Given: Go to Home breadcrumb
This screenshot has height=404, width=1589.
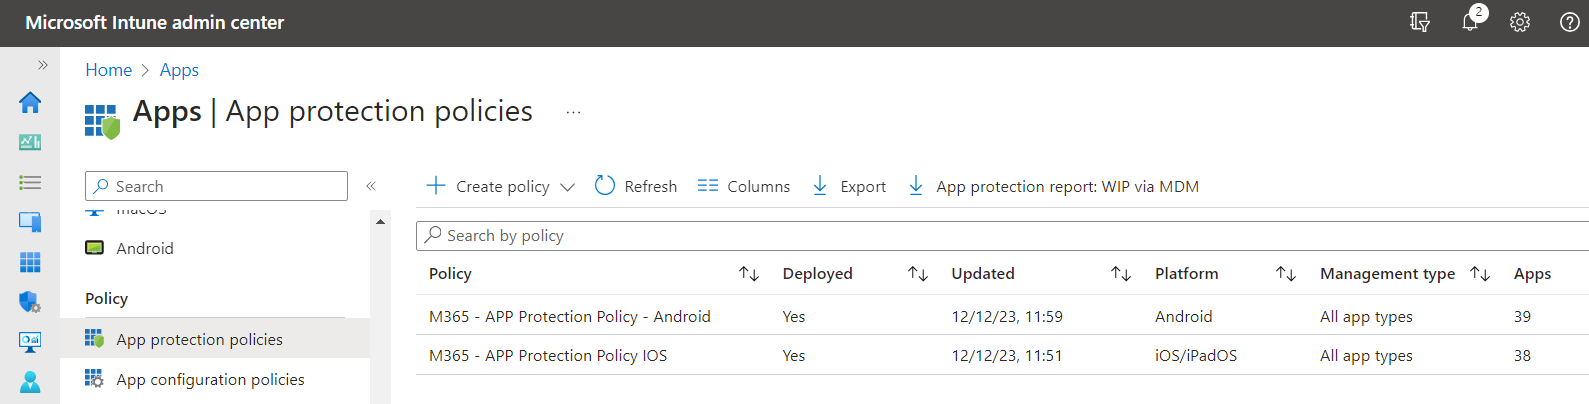Looking at the screenshot, I should pyautogui.click(x=108, y=70).
